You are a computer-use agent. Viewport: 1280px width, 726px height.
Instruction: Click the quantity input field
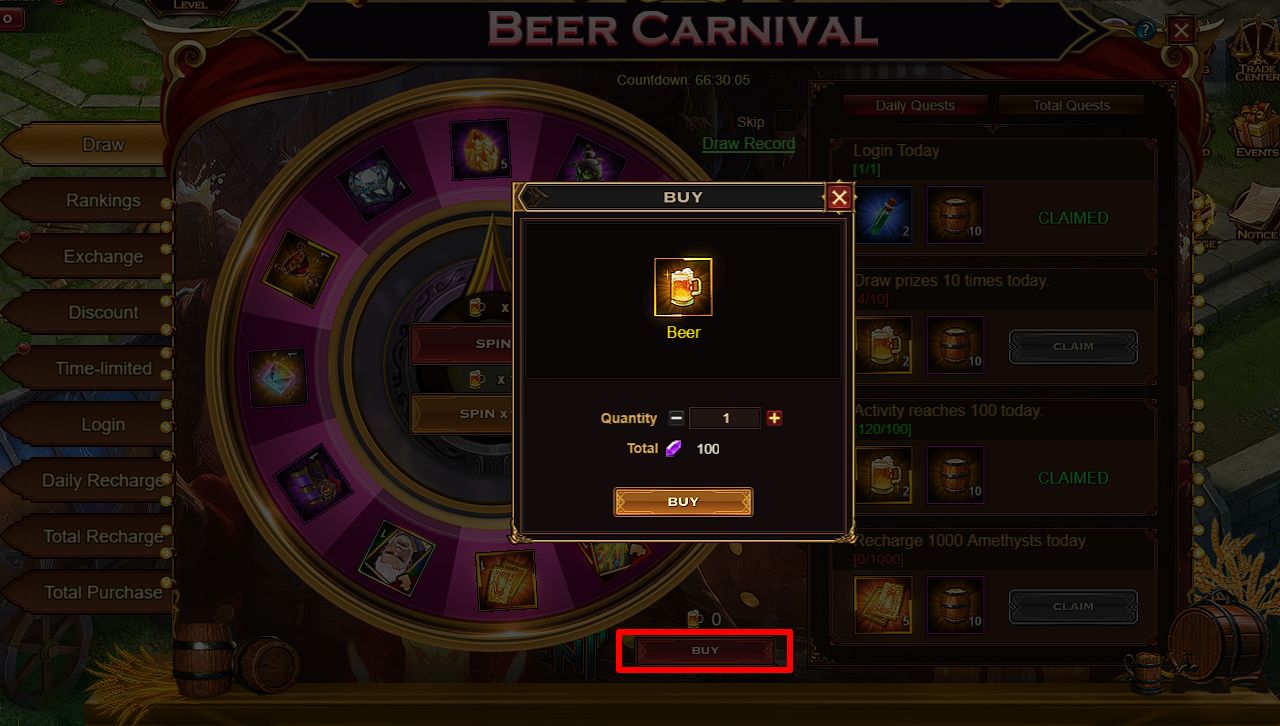725,418
